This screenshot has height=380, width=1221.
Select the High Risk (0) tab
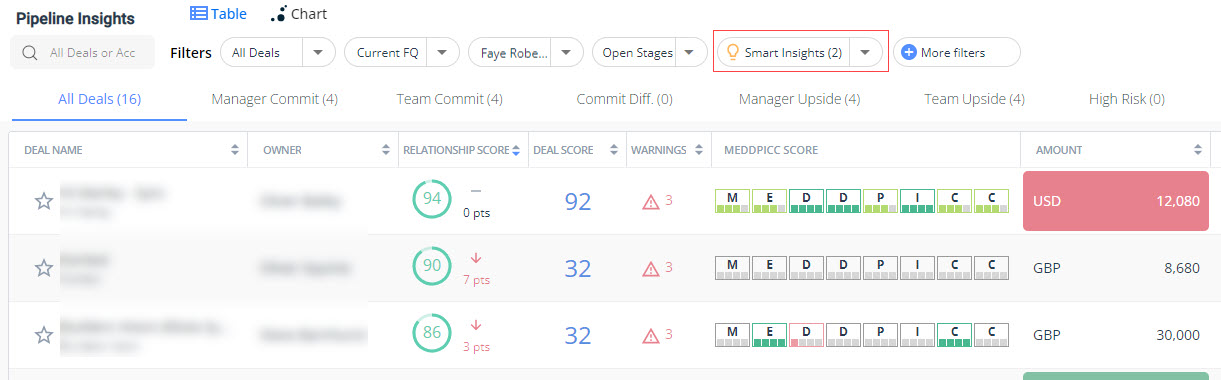tap(1126, 99)
